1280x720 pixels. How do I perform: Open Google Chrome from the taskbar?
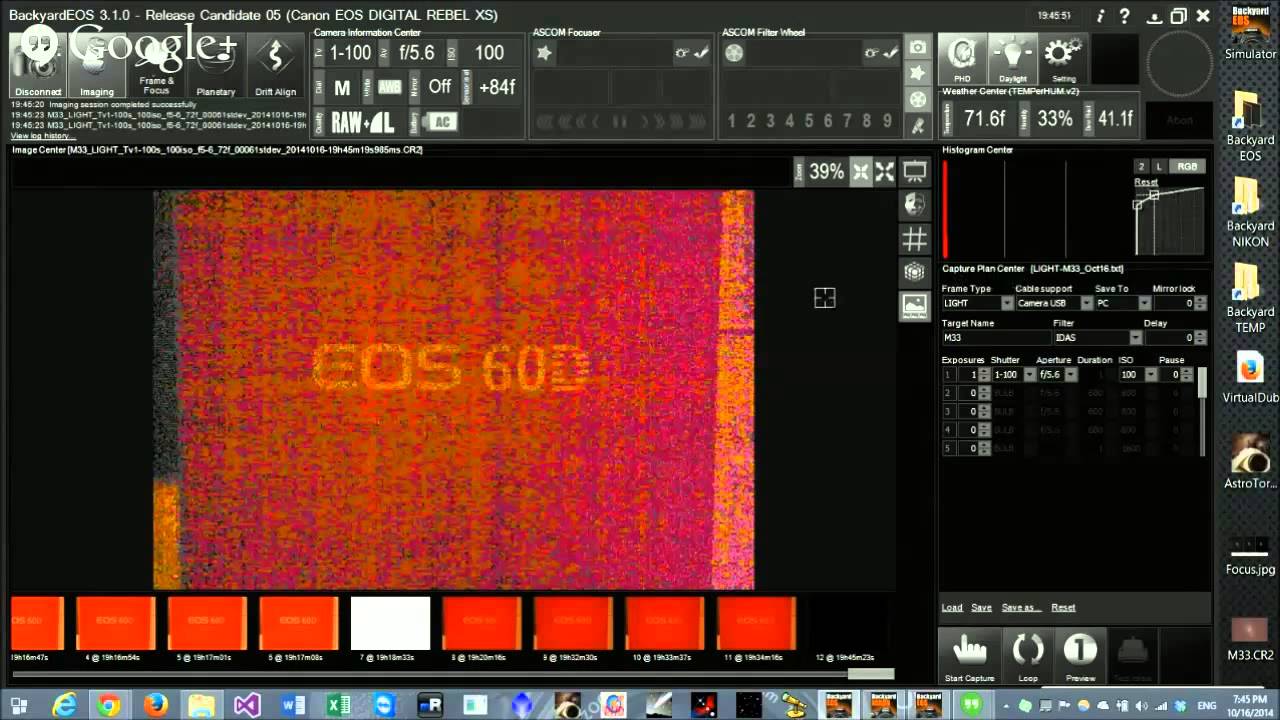(x=109, y=705)
